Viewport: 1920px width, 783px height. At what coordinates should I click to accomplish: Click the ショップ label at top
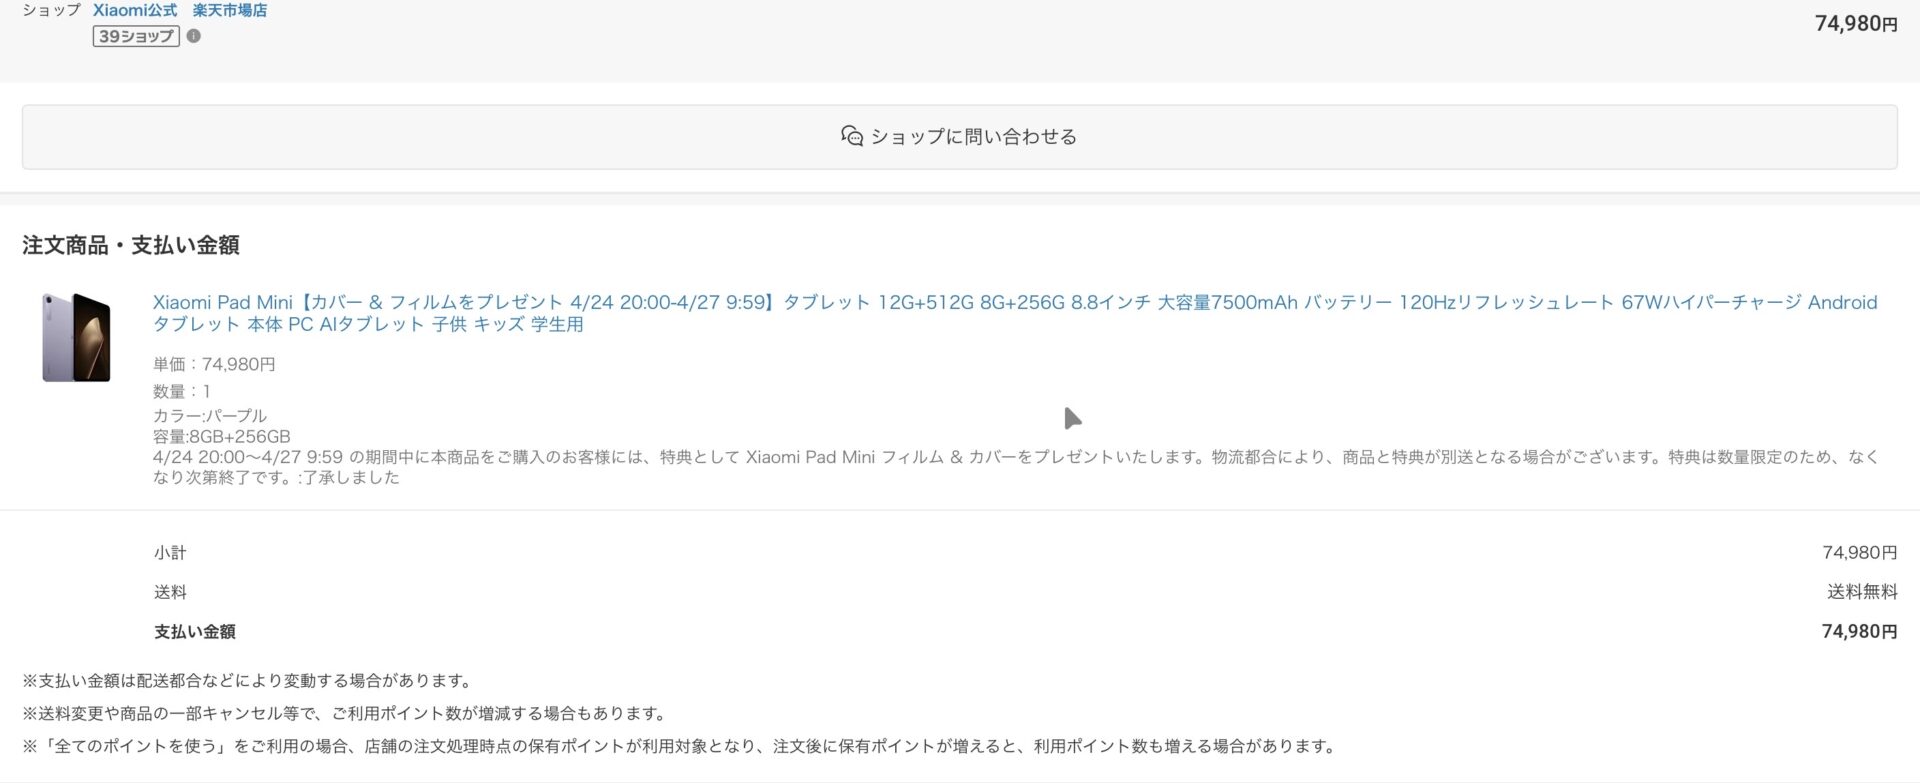(51, 11)
